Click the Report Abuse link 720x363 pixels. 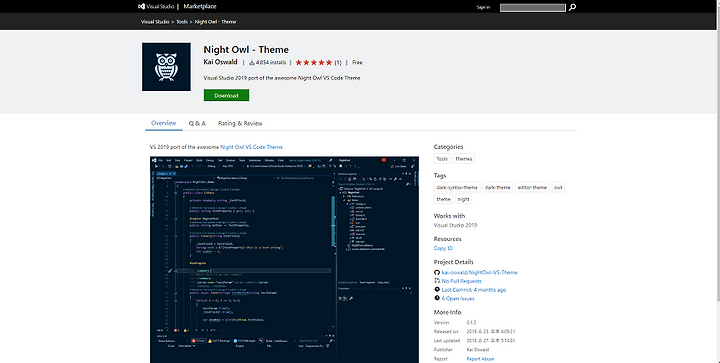pyautogui.click(x=480, y=359)
